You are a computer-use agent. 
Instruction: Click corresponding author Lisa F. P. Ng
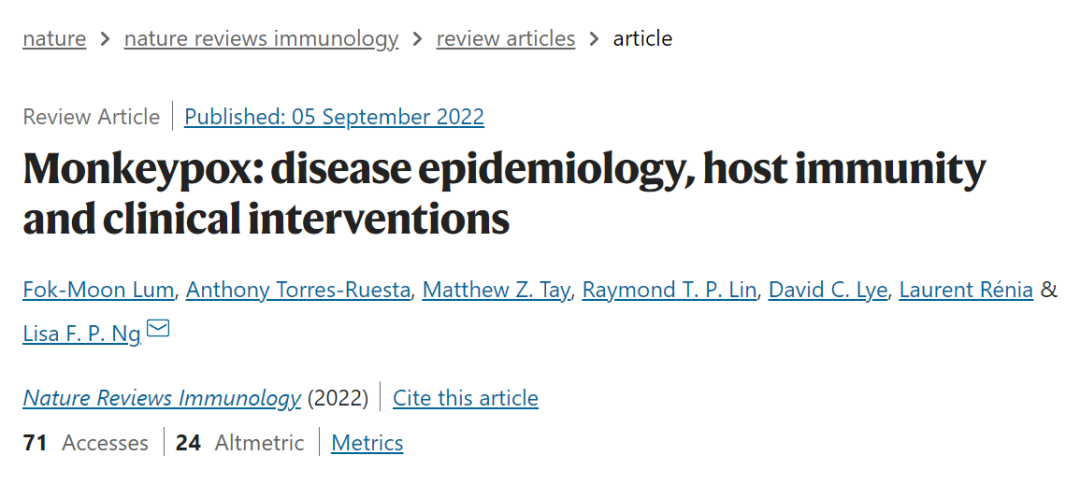81,334
